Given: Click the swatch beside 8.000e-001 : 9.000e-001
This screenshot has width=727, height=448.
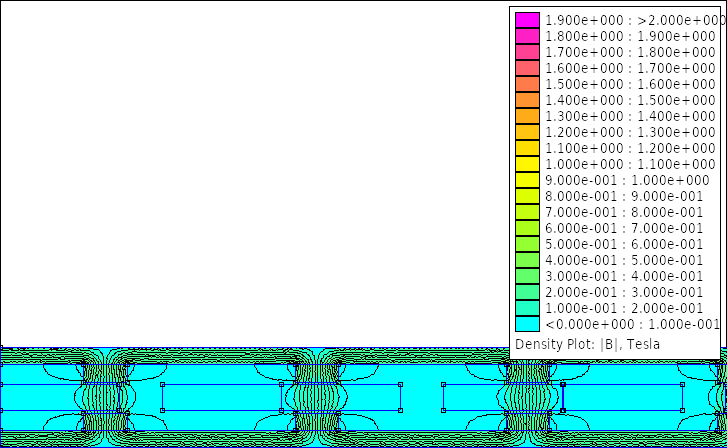Looking at the screenshot, I should [x=527, y=196].
